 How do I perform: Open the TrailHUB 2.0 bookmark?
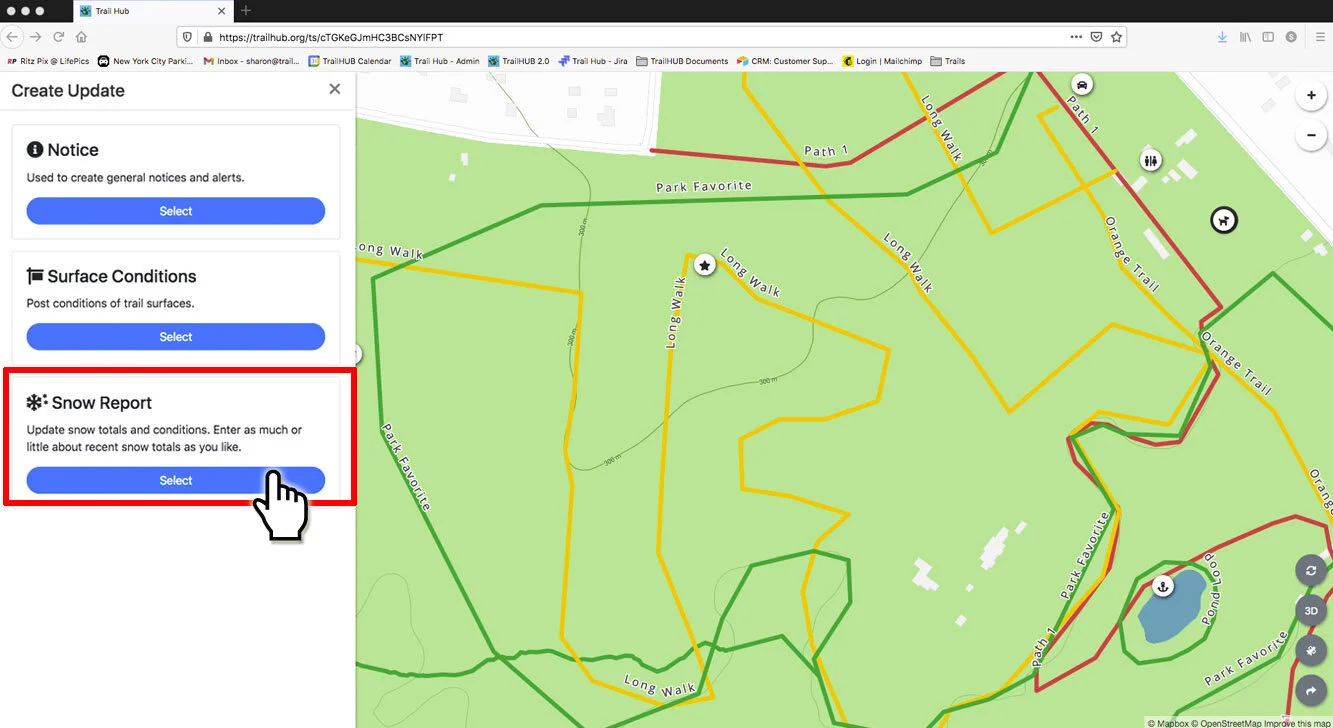point(518,61)
